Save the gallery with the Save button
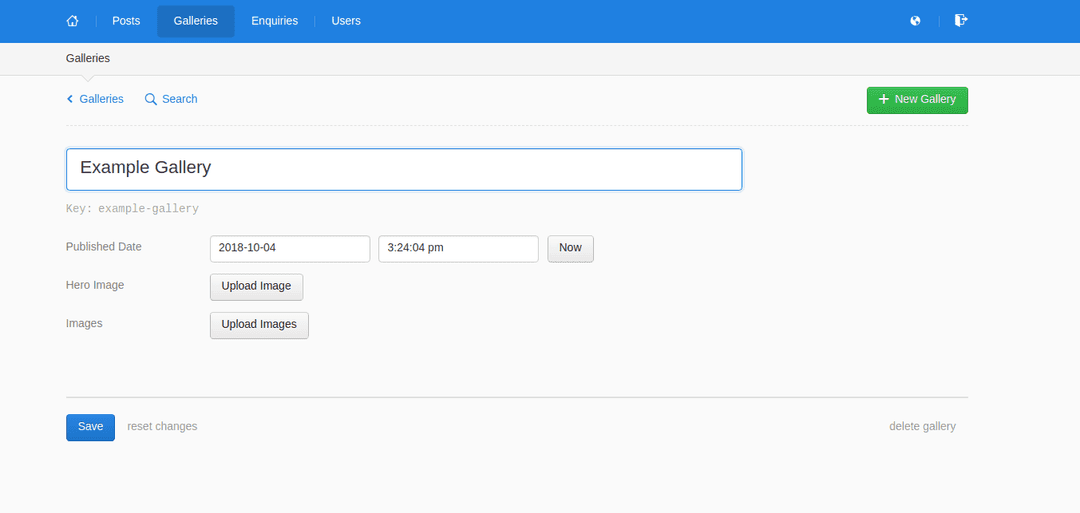 pyautogui.click(x=90, y=427)
